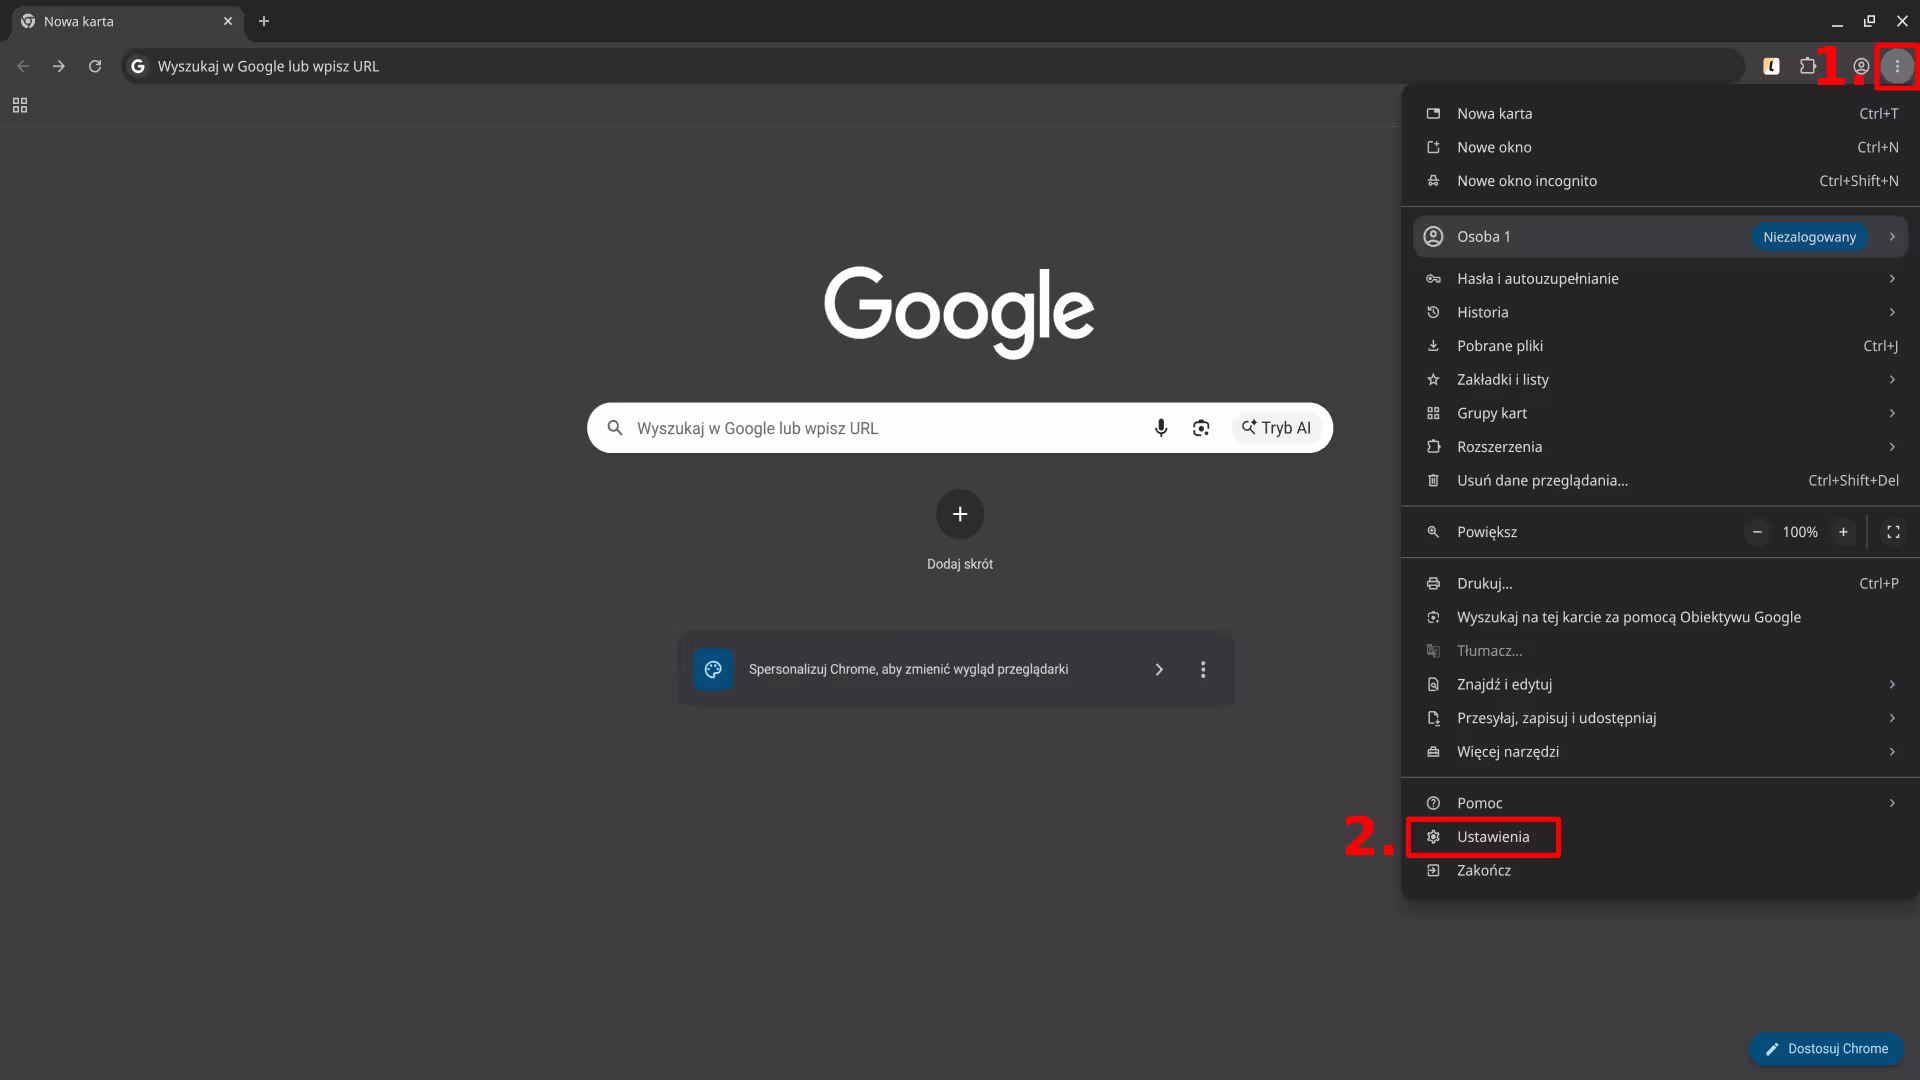Choose Zakończ to quit Chrome
The image size is (1920, 1080).
(1660, 871)
